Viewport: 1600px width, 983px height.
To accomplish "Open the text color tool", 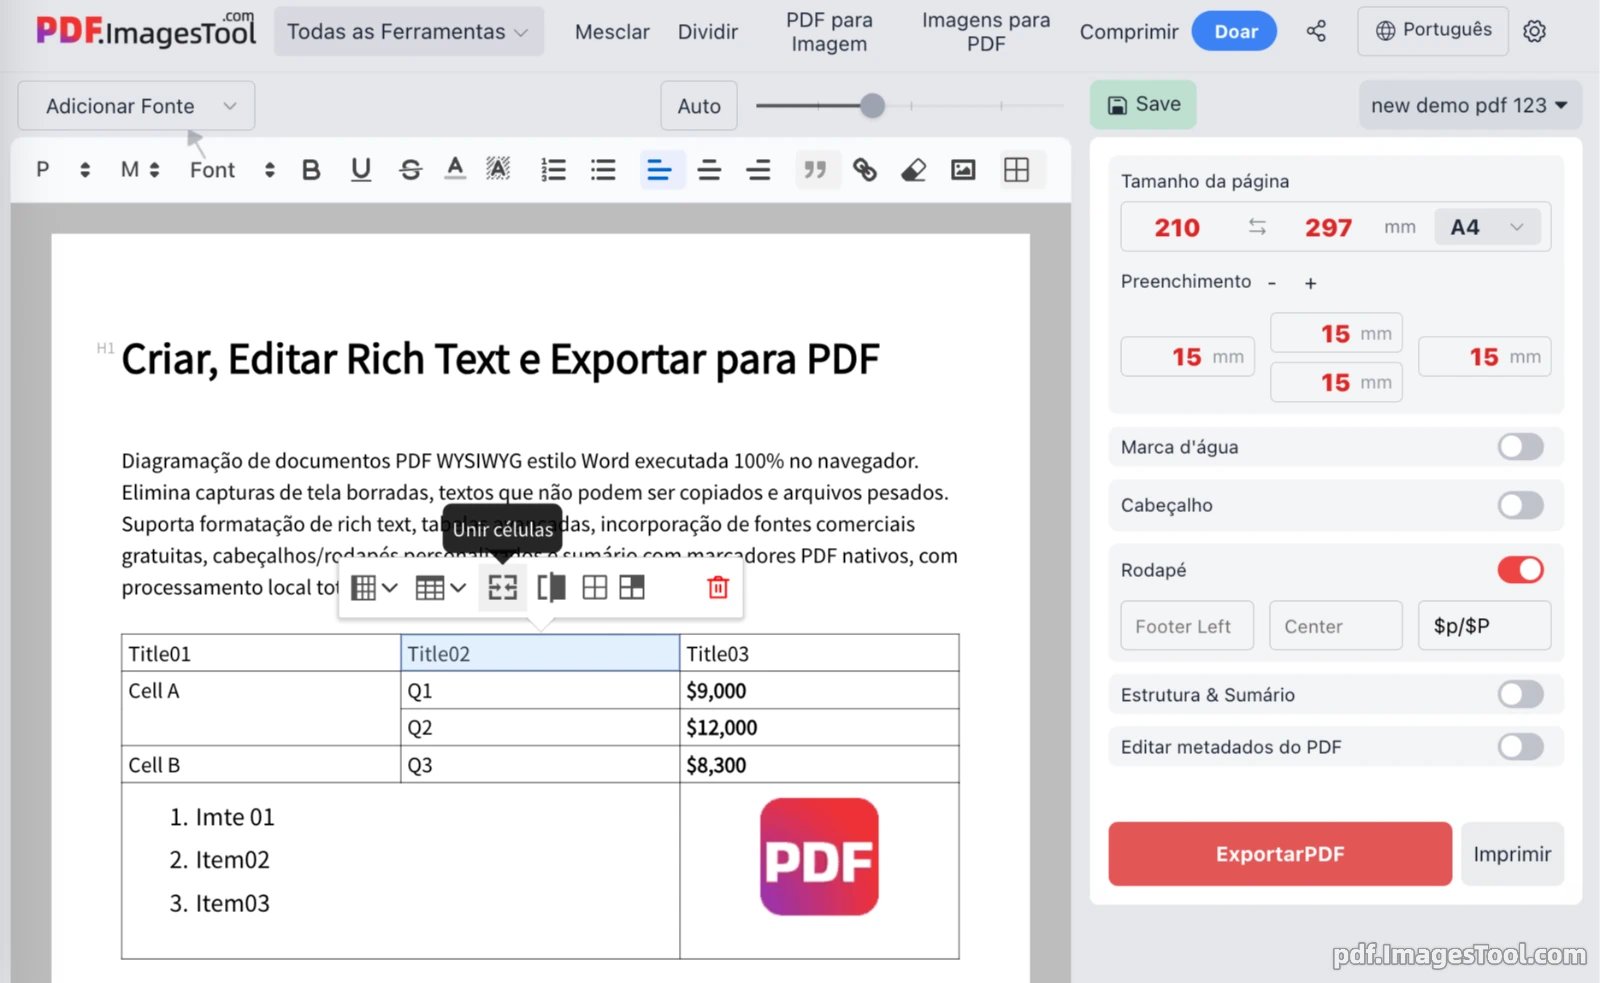I will [455, 170].
